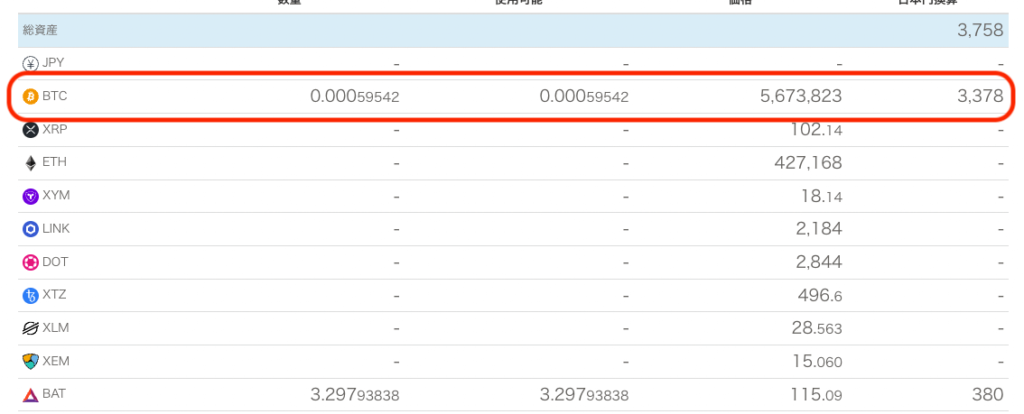
Task: Click XYM price 18.14
Action: [x=822, y=196]
